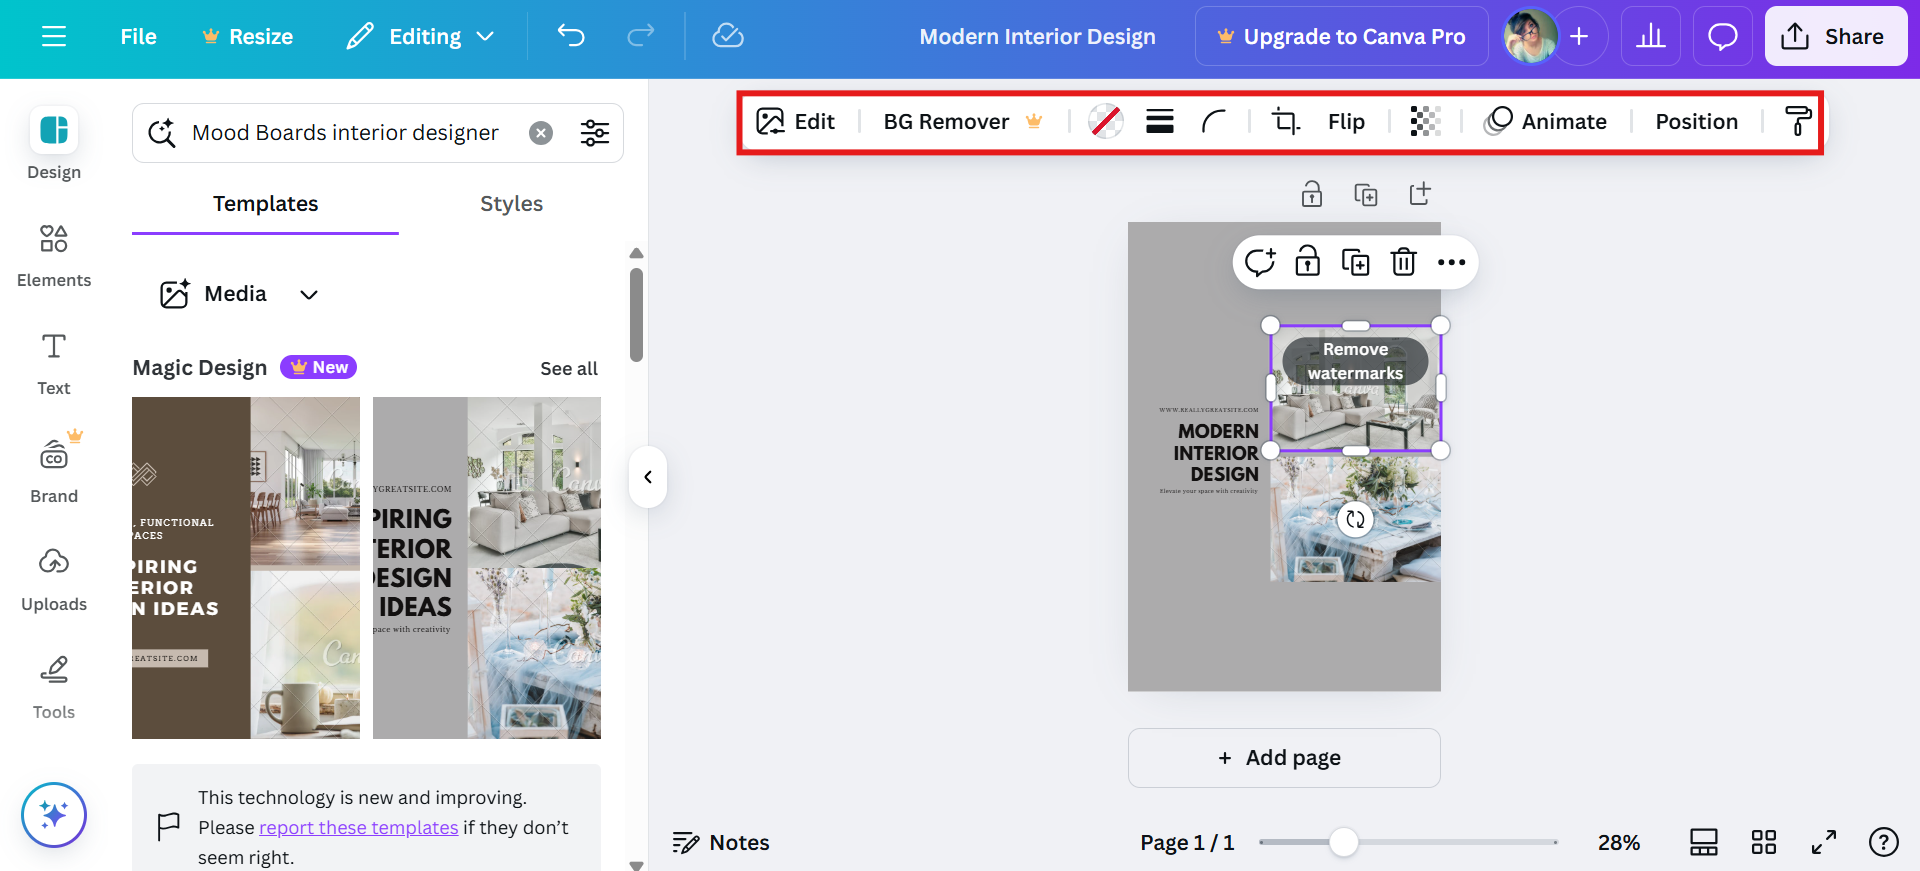Duplicate the selected image element
Viewport: 1920px width, 871px height.
click(x=1356, y=262)
